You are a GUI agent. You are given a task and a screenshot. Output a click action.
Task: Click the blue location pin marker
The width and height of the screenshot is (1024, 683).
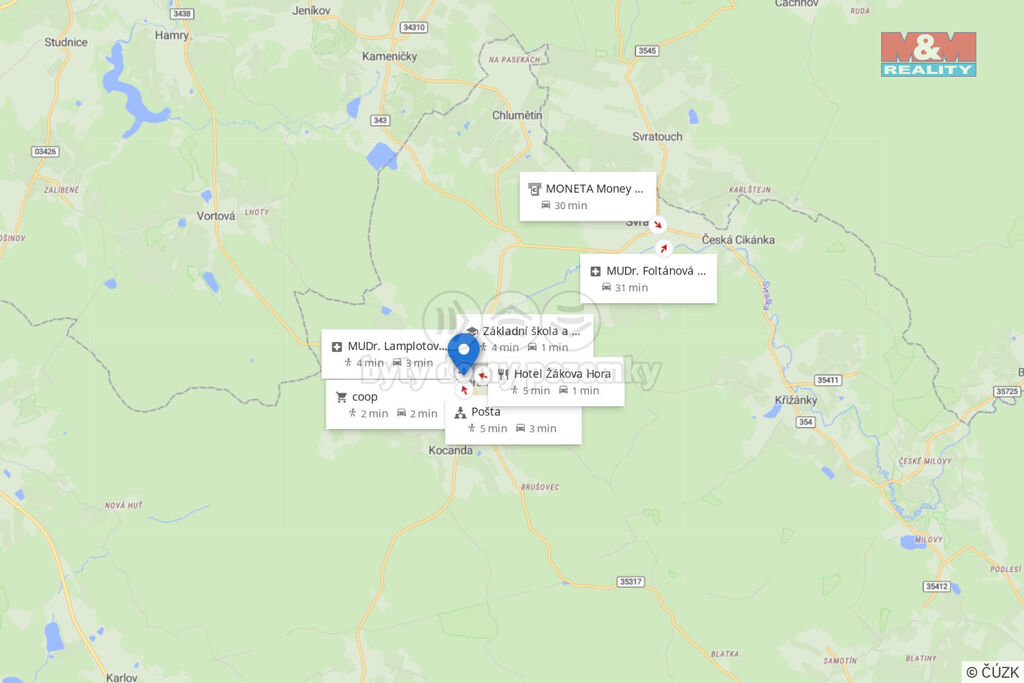[x=464, y=353]
